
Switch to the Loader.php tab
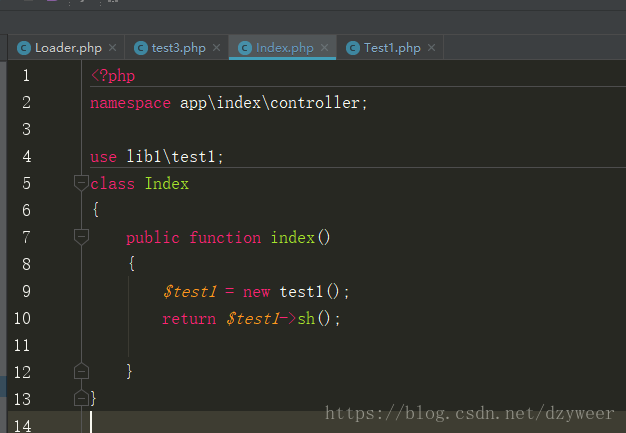[x=68, y=48]
